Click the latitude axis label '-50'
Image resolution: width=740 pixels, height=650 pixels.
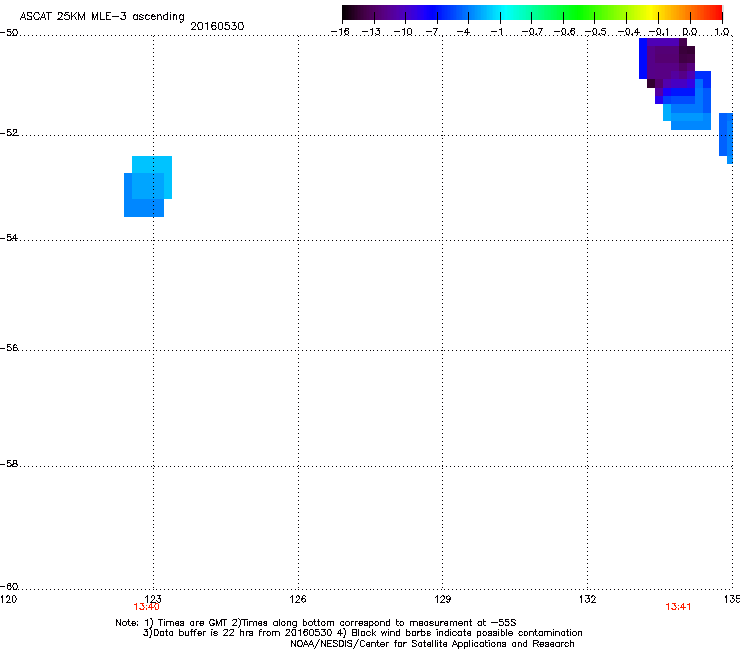(x=9, y=33)
